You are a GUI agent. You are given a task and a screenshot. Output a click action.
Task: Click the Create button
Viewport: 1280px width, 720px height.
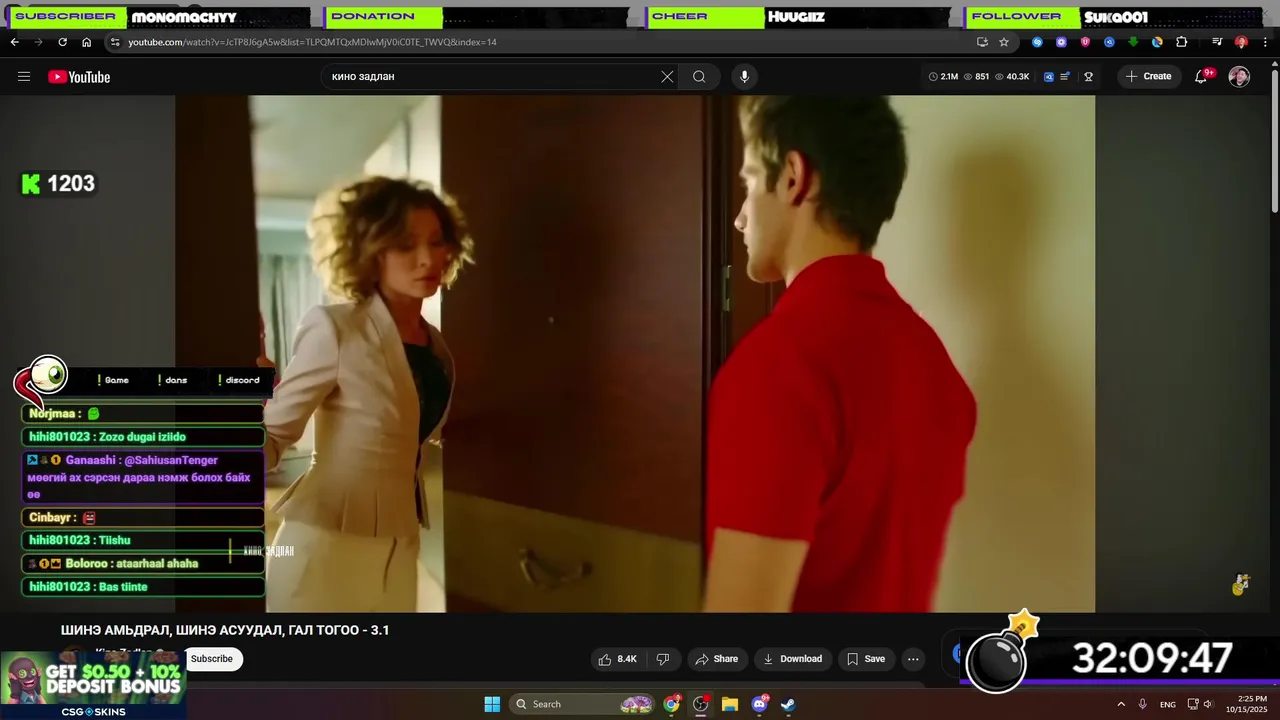click(1148, 76)
